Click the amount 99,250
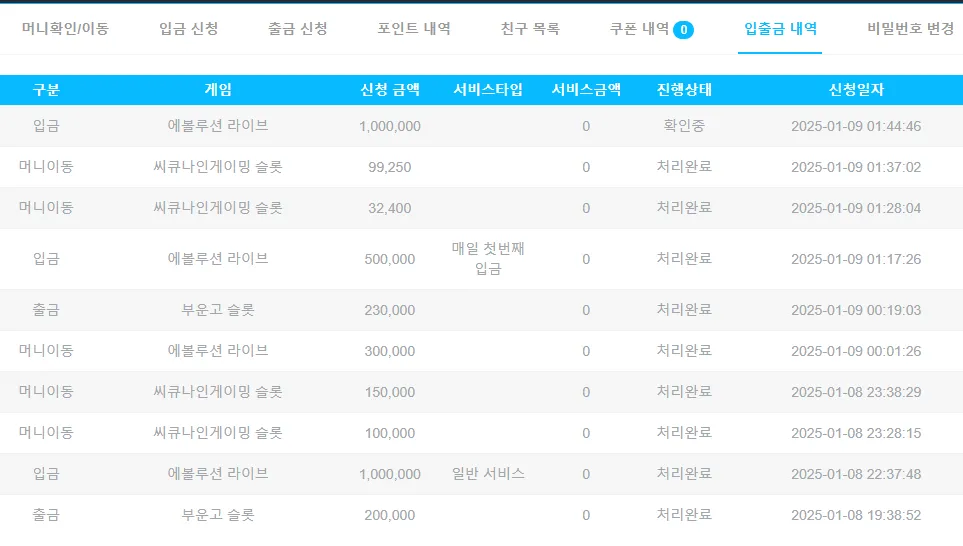 (x=390, y=168)
